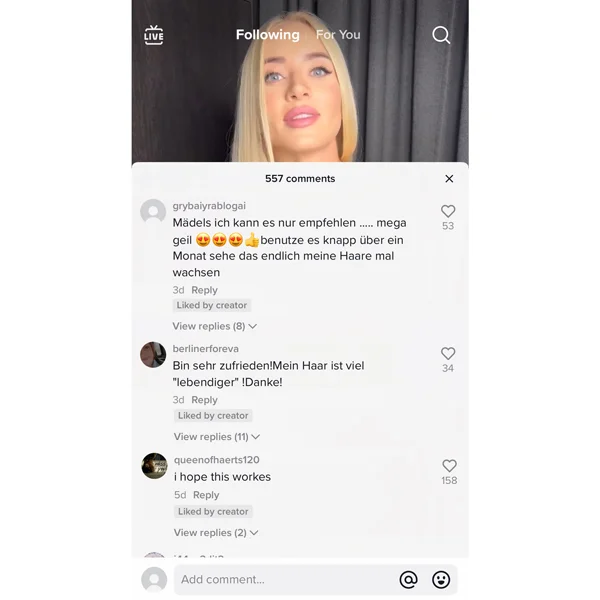This screenshot has height=600, width=600.
Task: Like grybaiyrablogai's comment with the heart
Action: tap(448, 211)
